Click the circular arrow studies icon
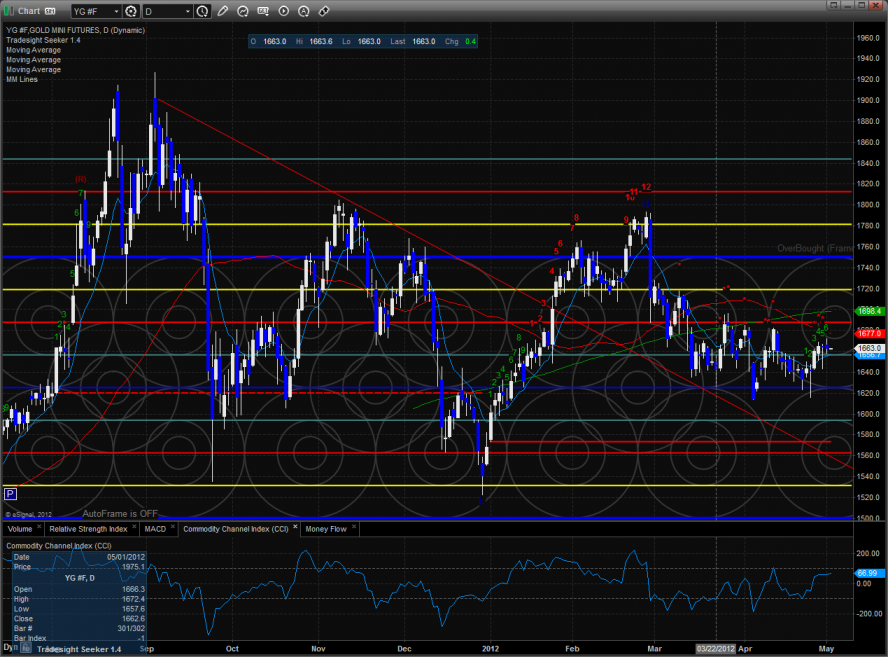The image size is (888, 657). [x=244, y=11]
